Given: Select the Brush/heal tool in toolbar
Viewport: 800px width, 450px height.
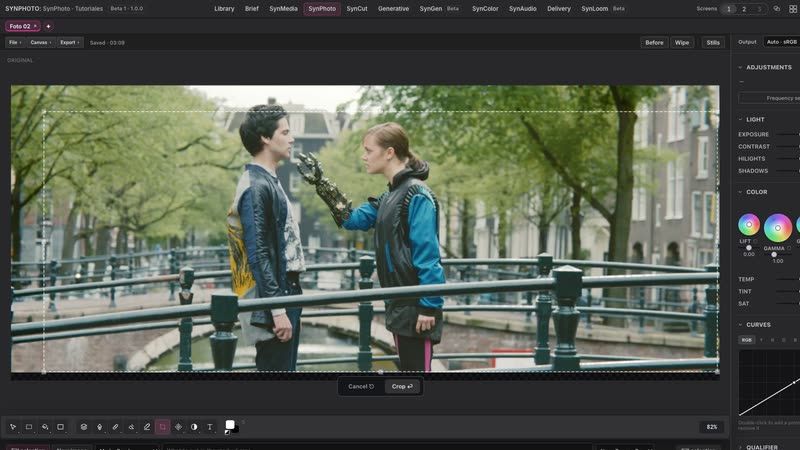Looking at the screenshot, I should point(116,427).
